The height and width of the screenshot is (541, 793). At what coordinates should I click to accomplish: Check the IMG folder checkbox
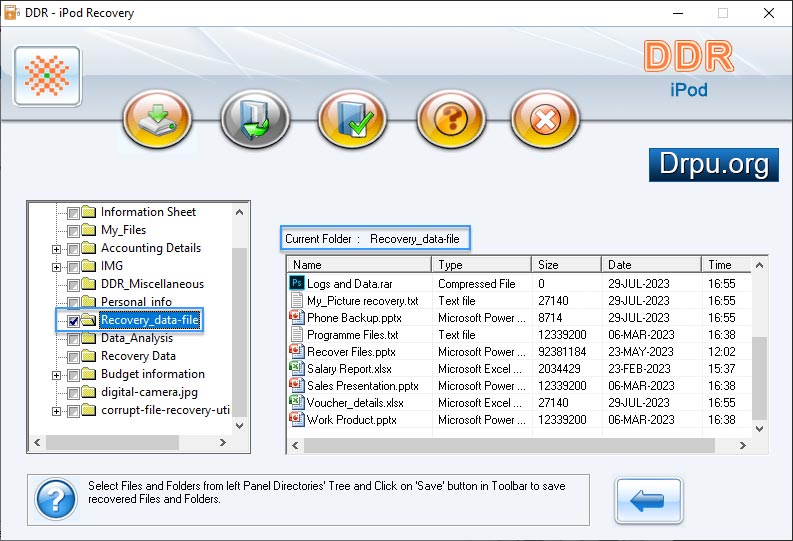[73, 267]
